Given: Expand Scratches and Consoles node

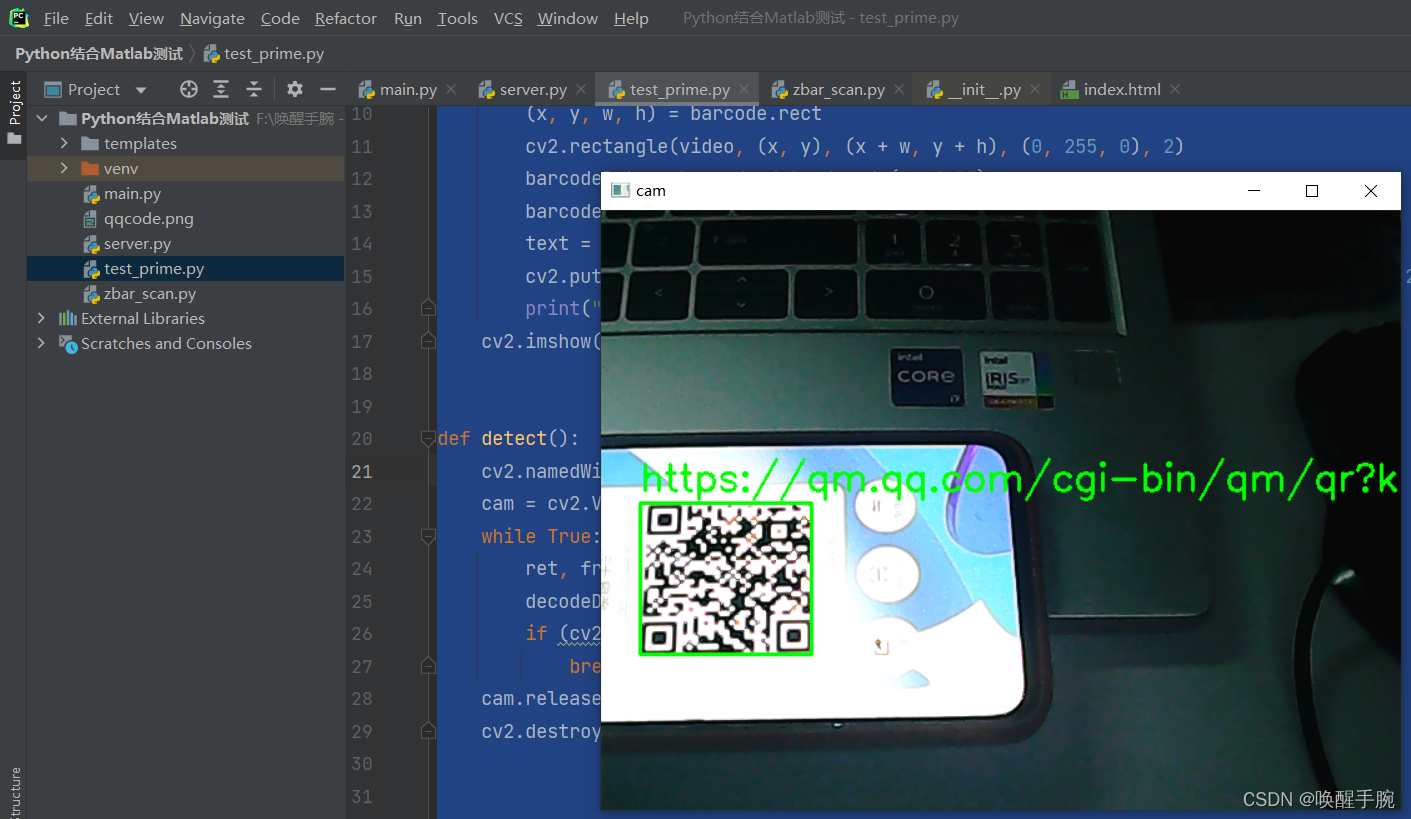Looking at the screenshot, I should click(x=41, y=344).
